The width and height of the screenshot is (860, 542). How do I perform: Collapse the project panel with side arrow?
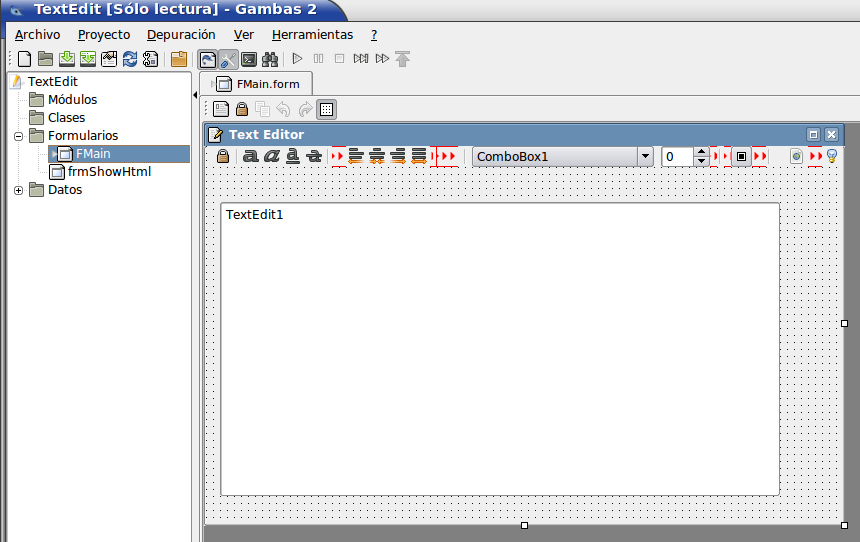pyautogui.click(x=195, y=95)
